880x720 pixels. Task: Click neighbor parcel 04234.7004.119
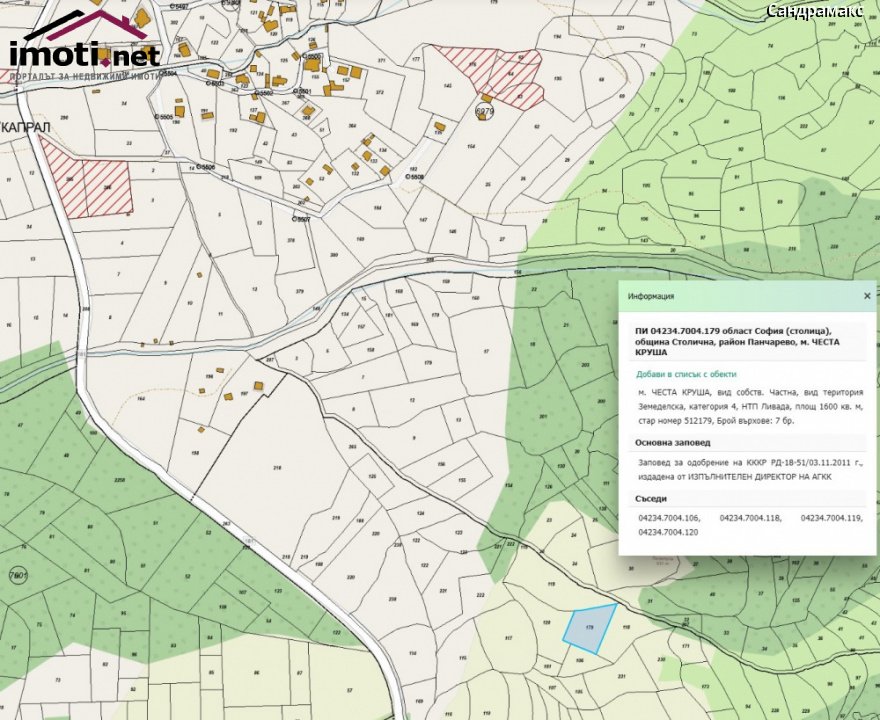(x=831, y=518)
